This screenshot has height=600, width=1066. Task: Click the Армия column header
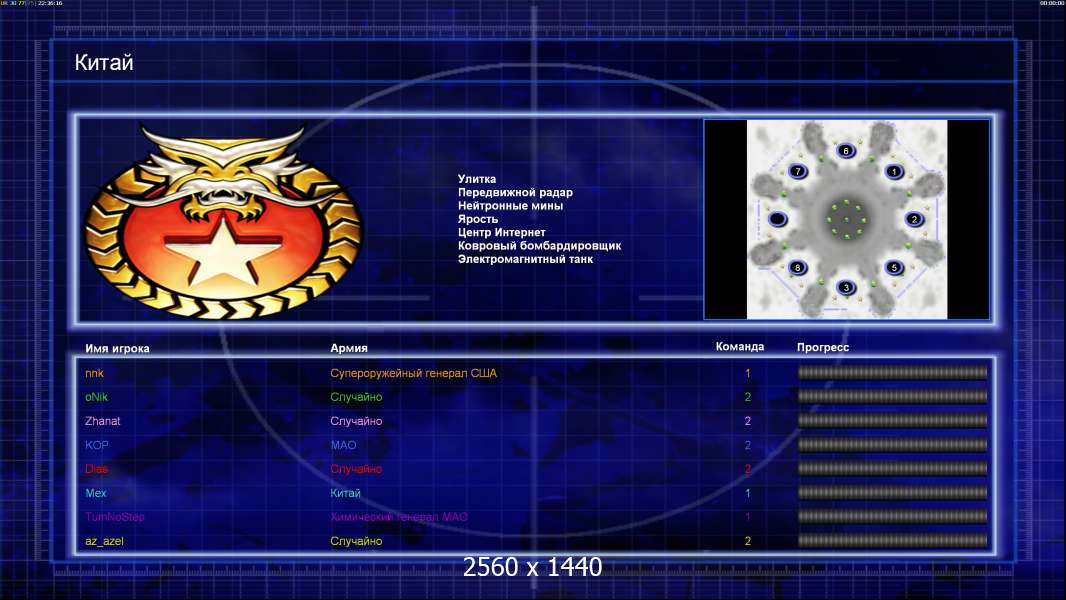pos(349,348)
